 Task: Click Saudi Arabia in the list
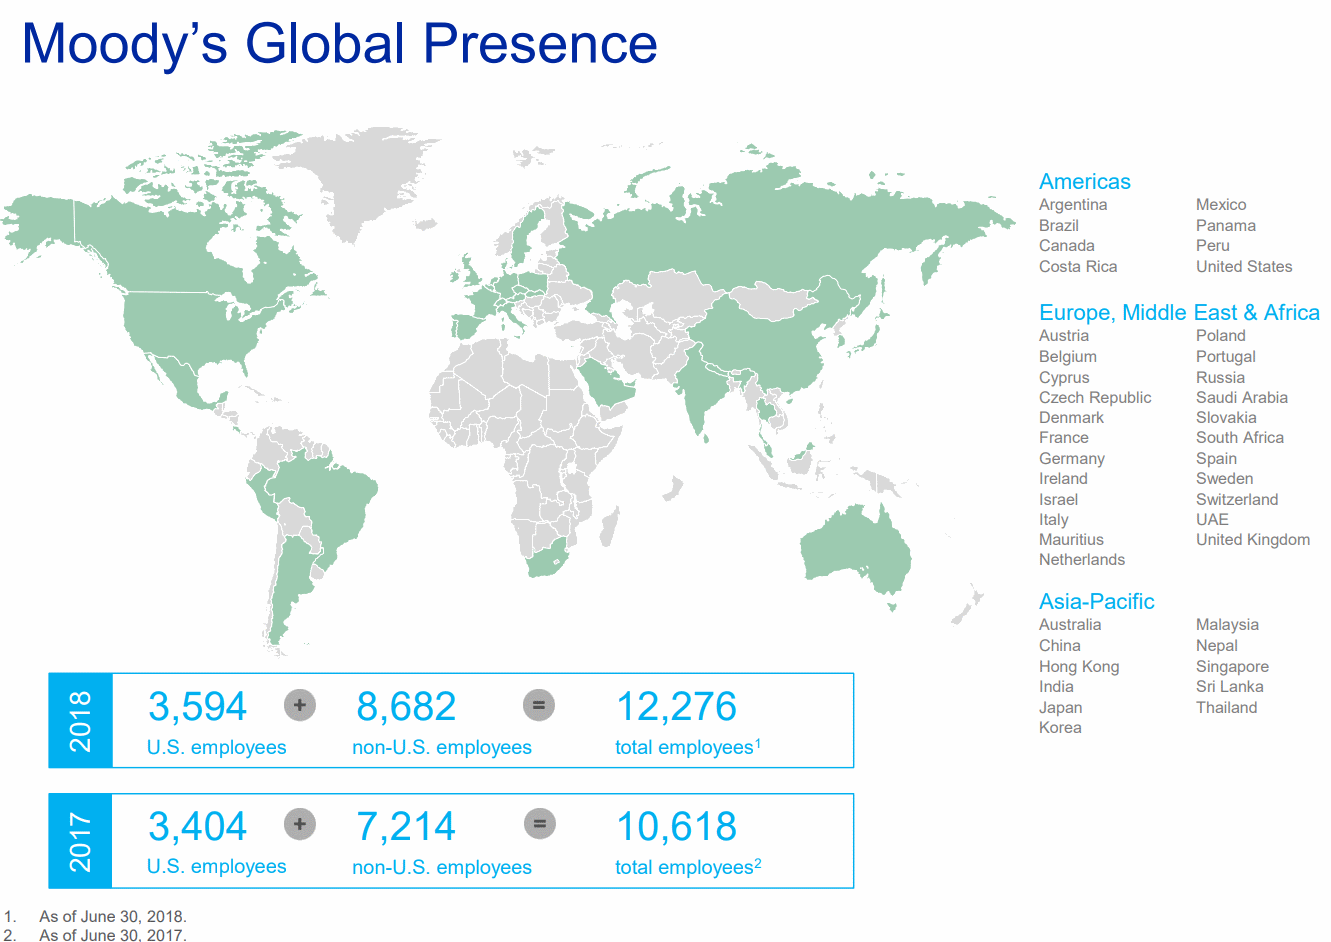[x=1242, y=398]
